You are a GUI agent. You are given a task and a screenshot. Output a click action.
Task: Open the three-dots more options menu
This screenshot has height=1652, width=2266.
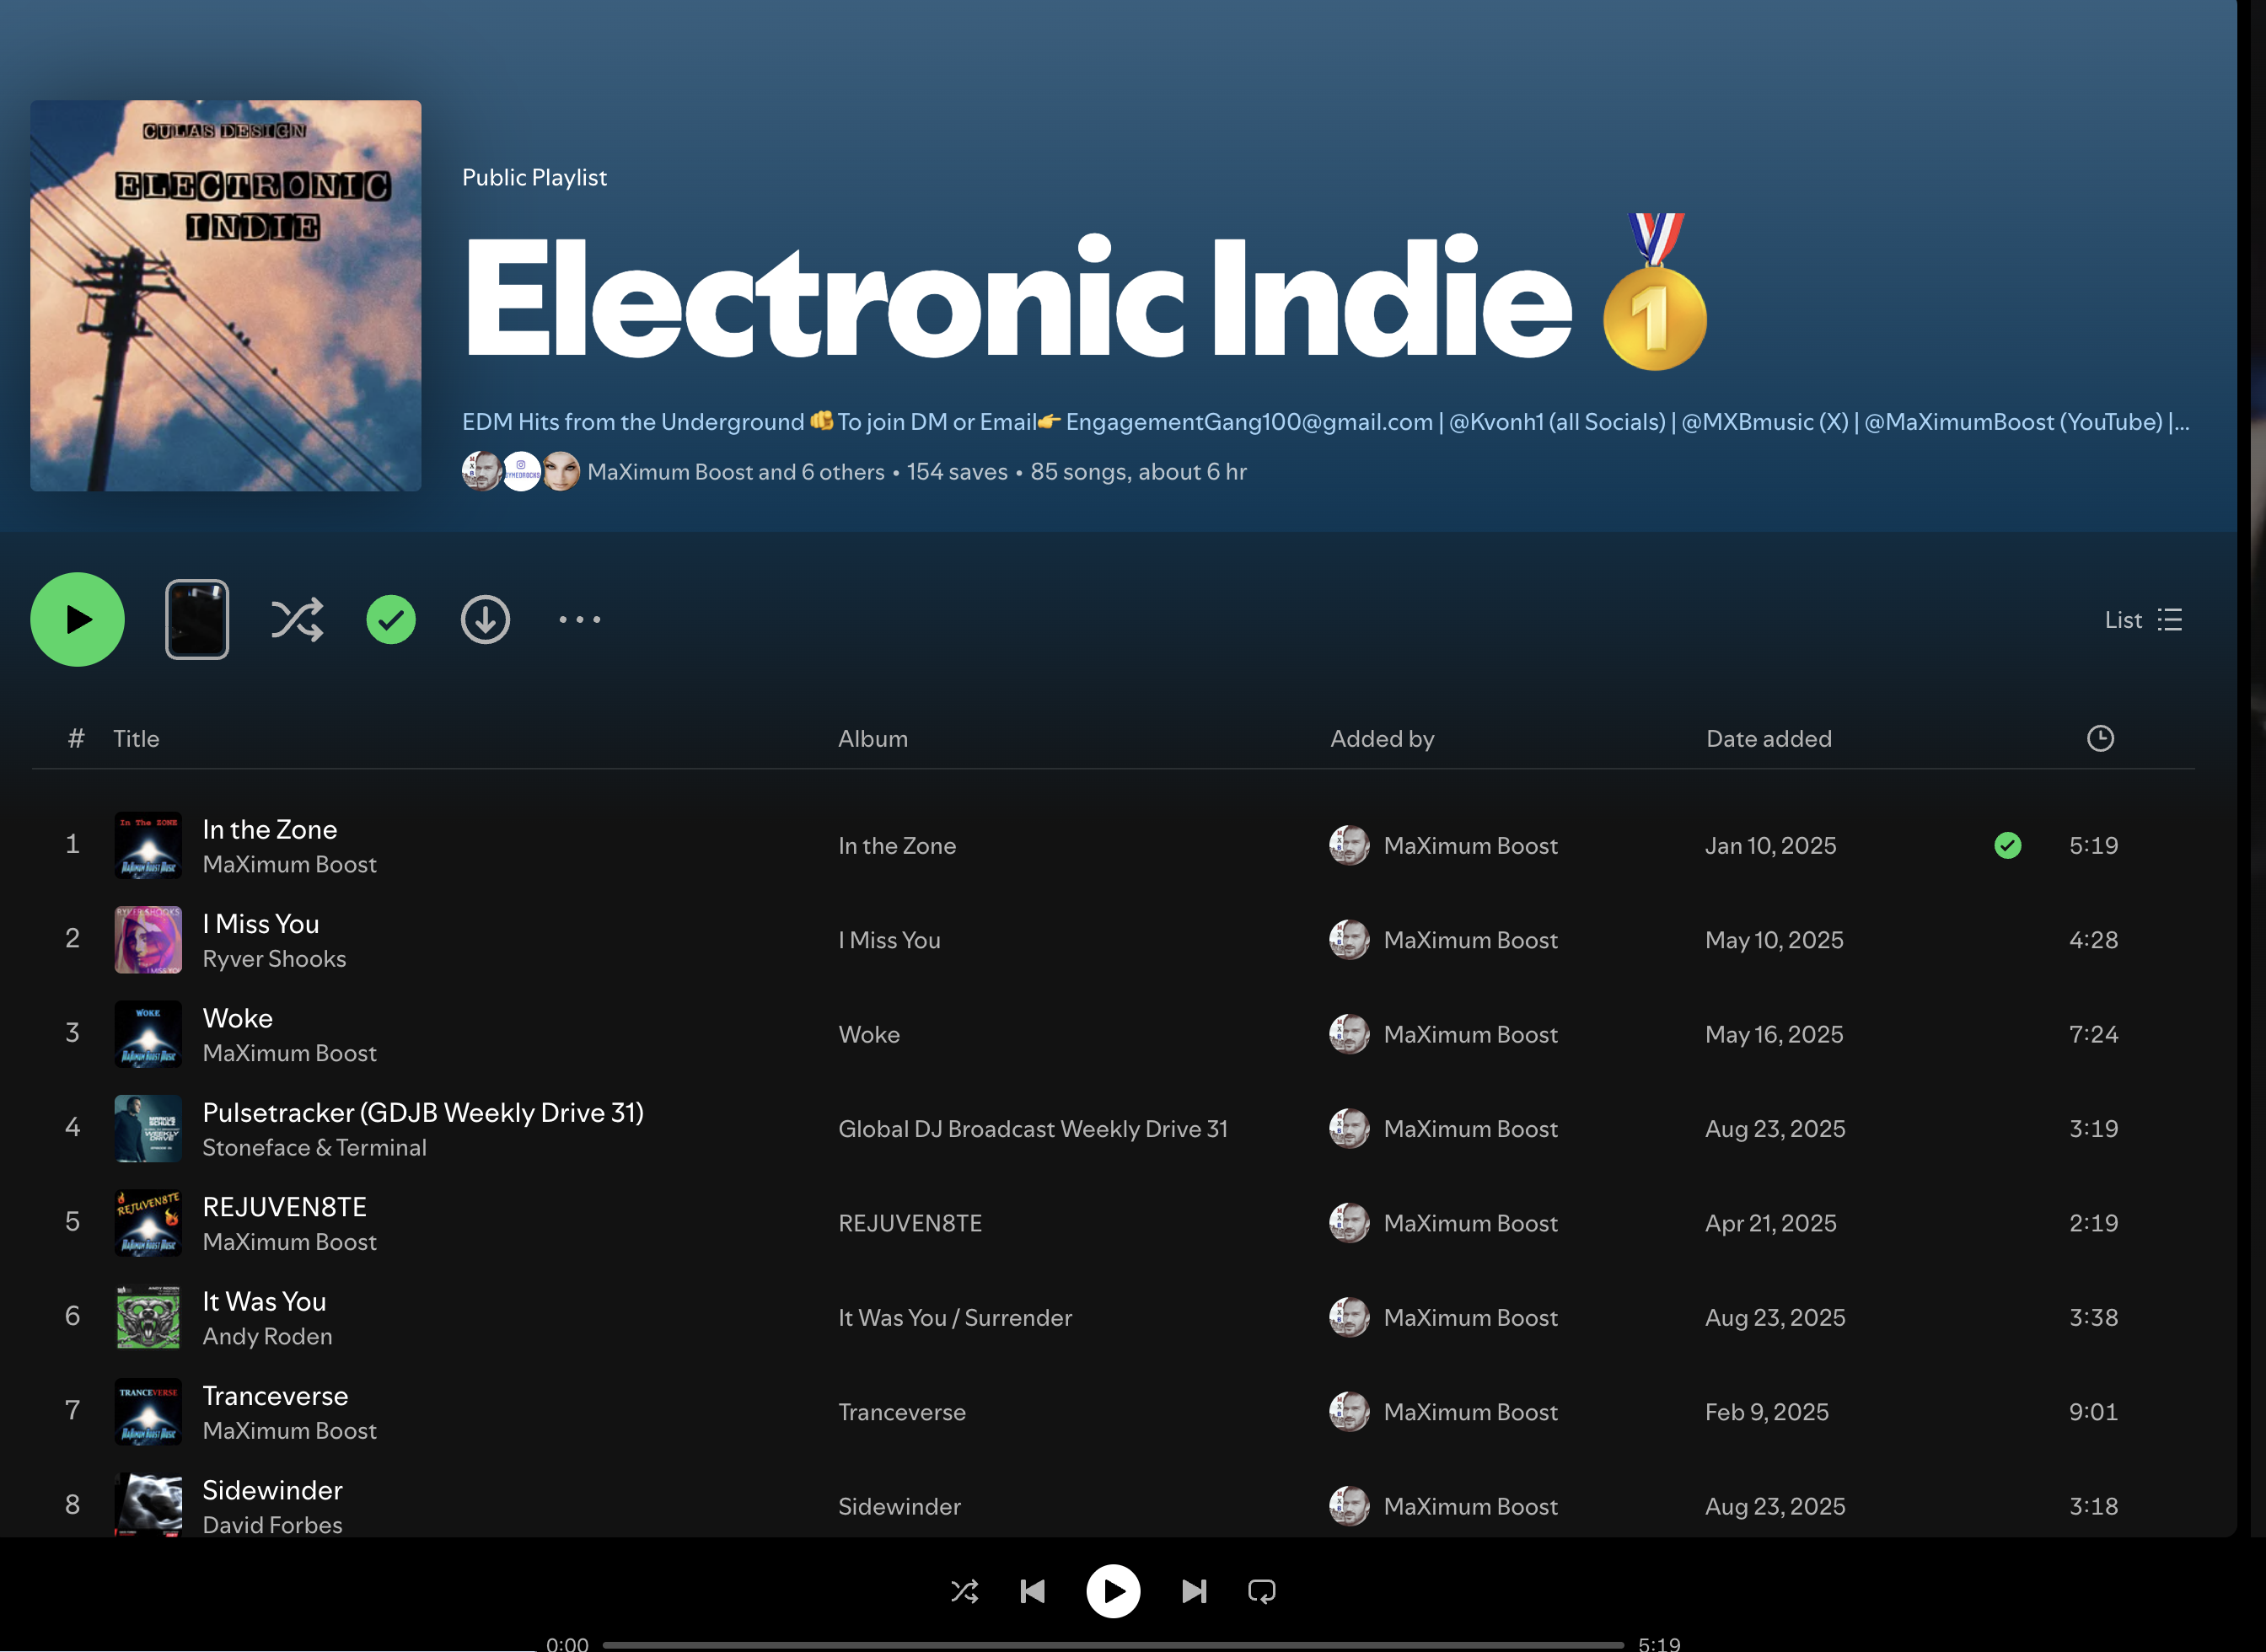[x=580, y=620]
